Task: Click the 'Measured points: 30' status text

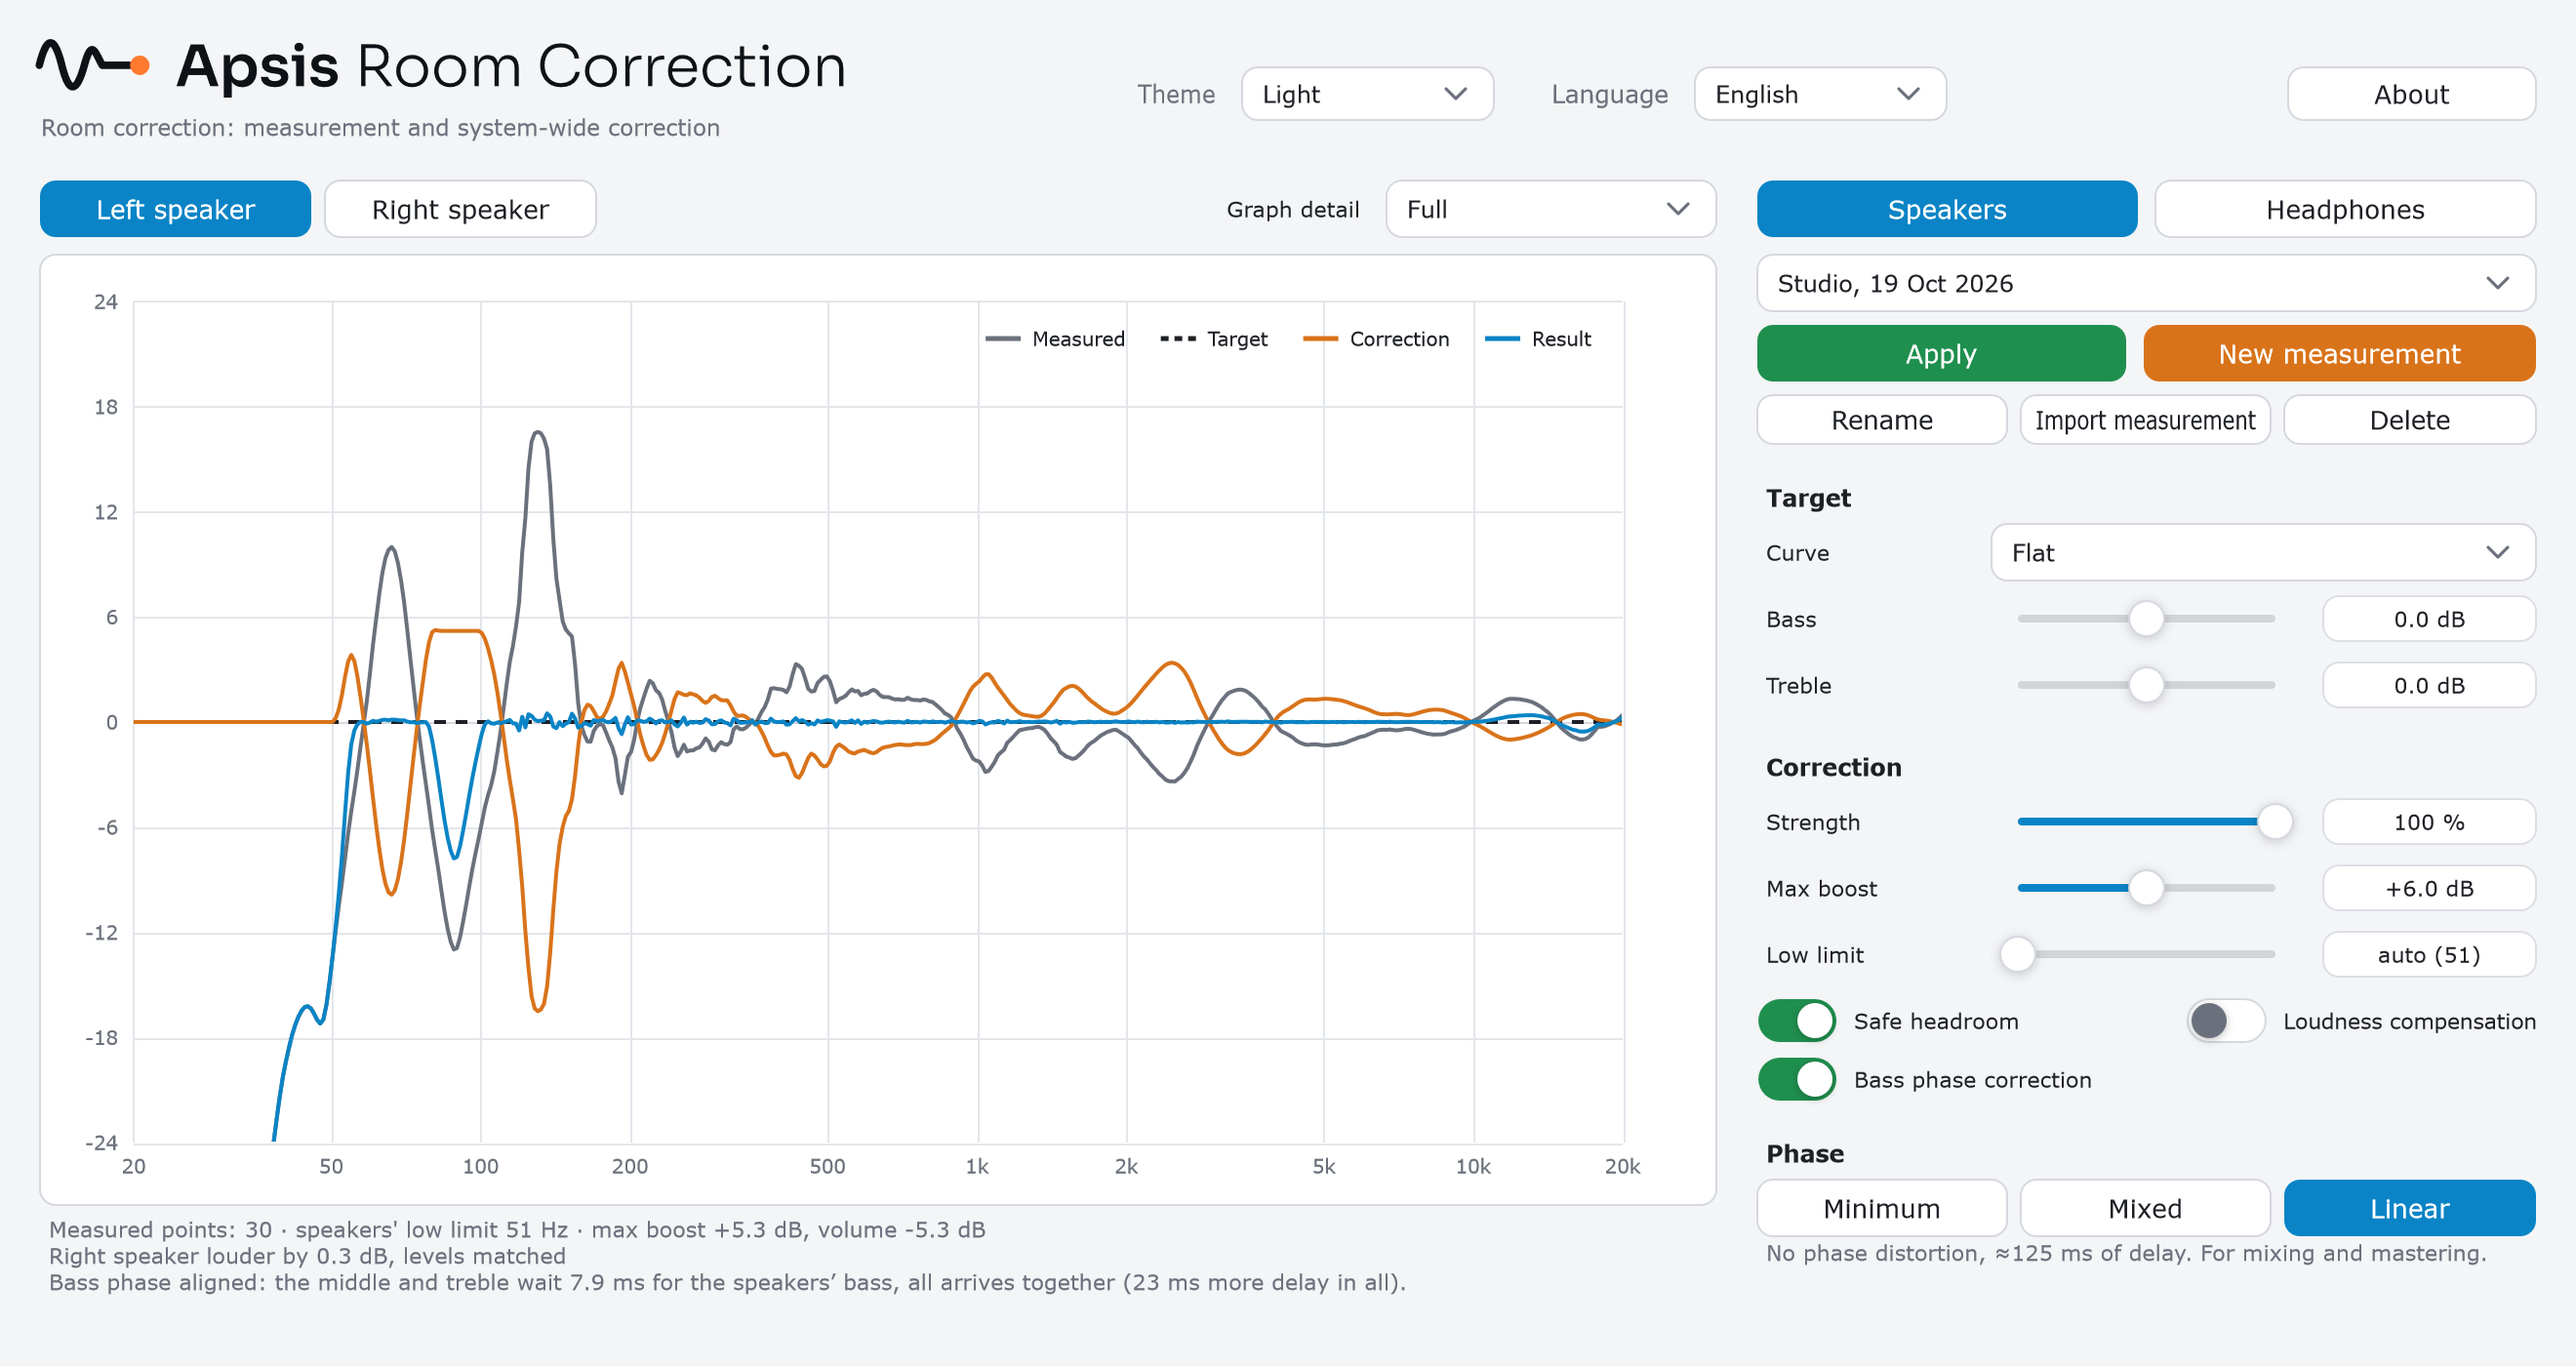Action: tap(160, 1229)
